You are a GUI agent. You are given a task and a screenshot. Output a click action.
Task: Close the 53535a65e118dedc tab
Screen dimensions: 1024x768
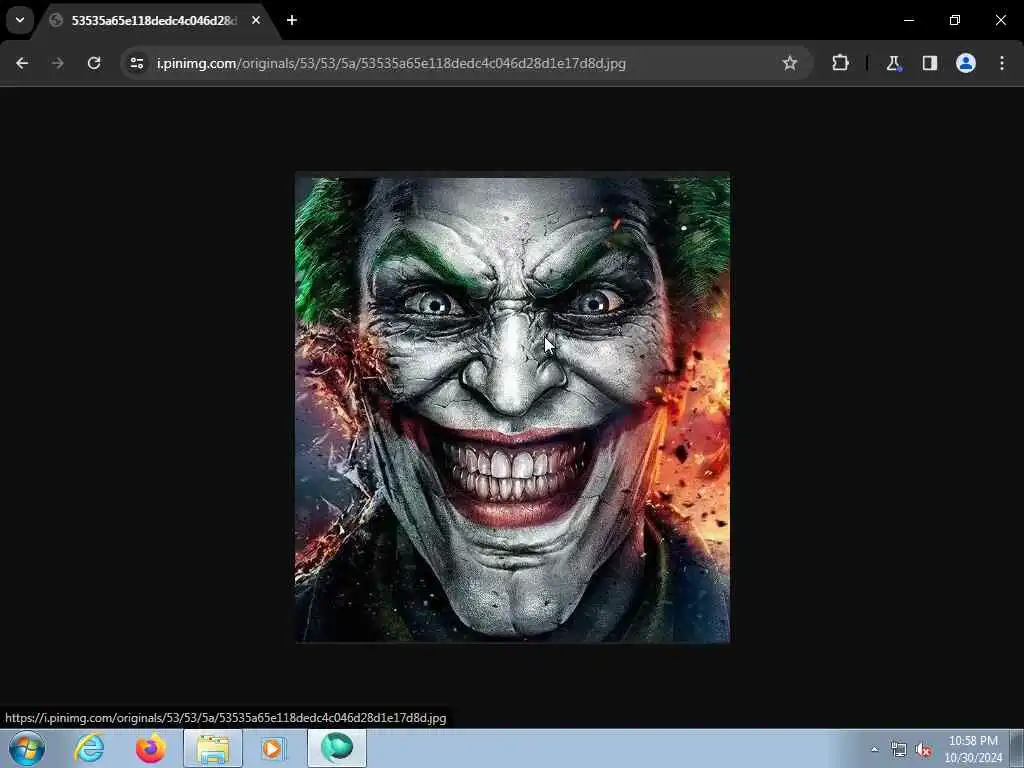[256, 20]
